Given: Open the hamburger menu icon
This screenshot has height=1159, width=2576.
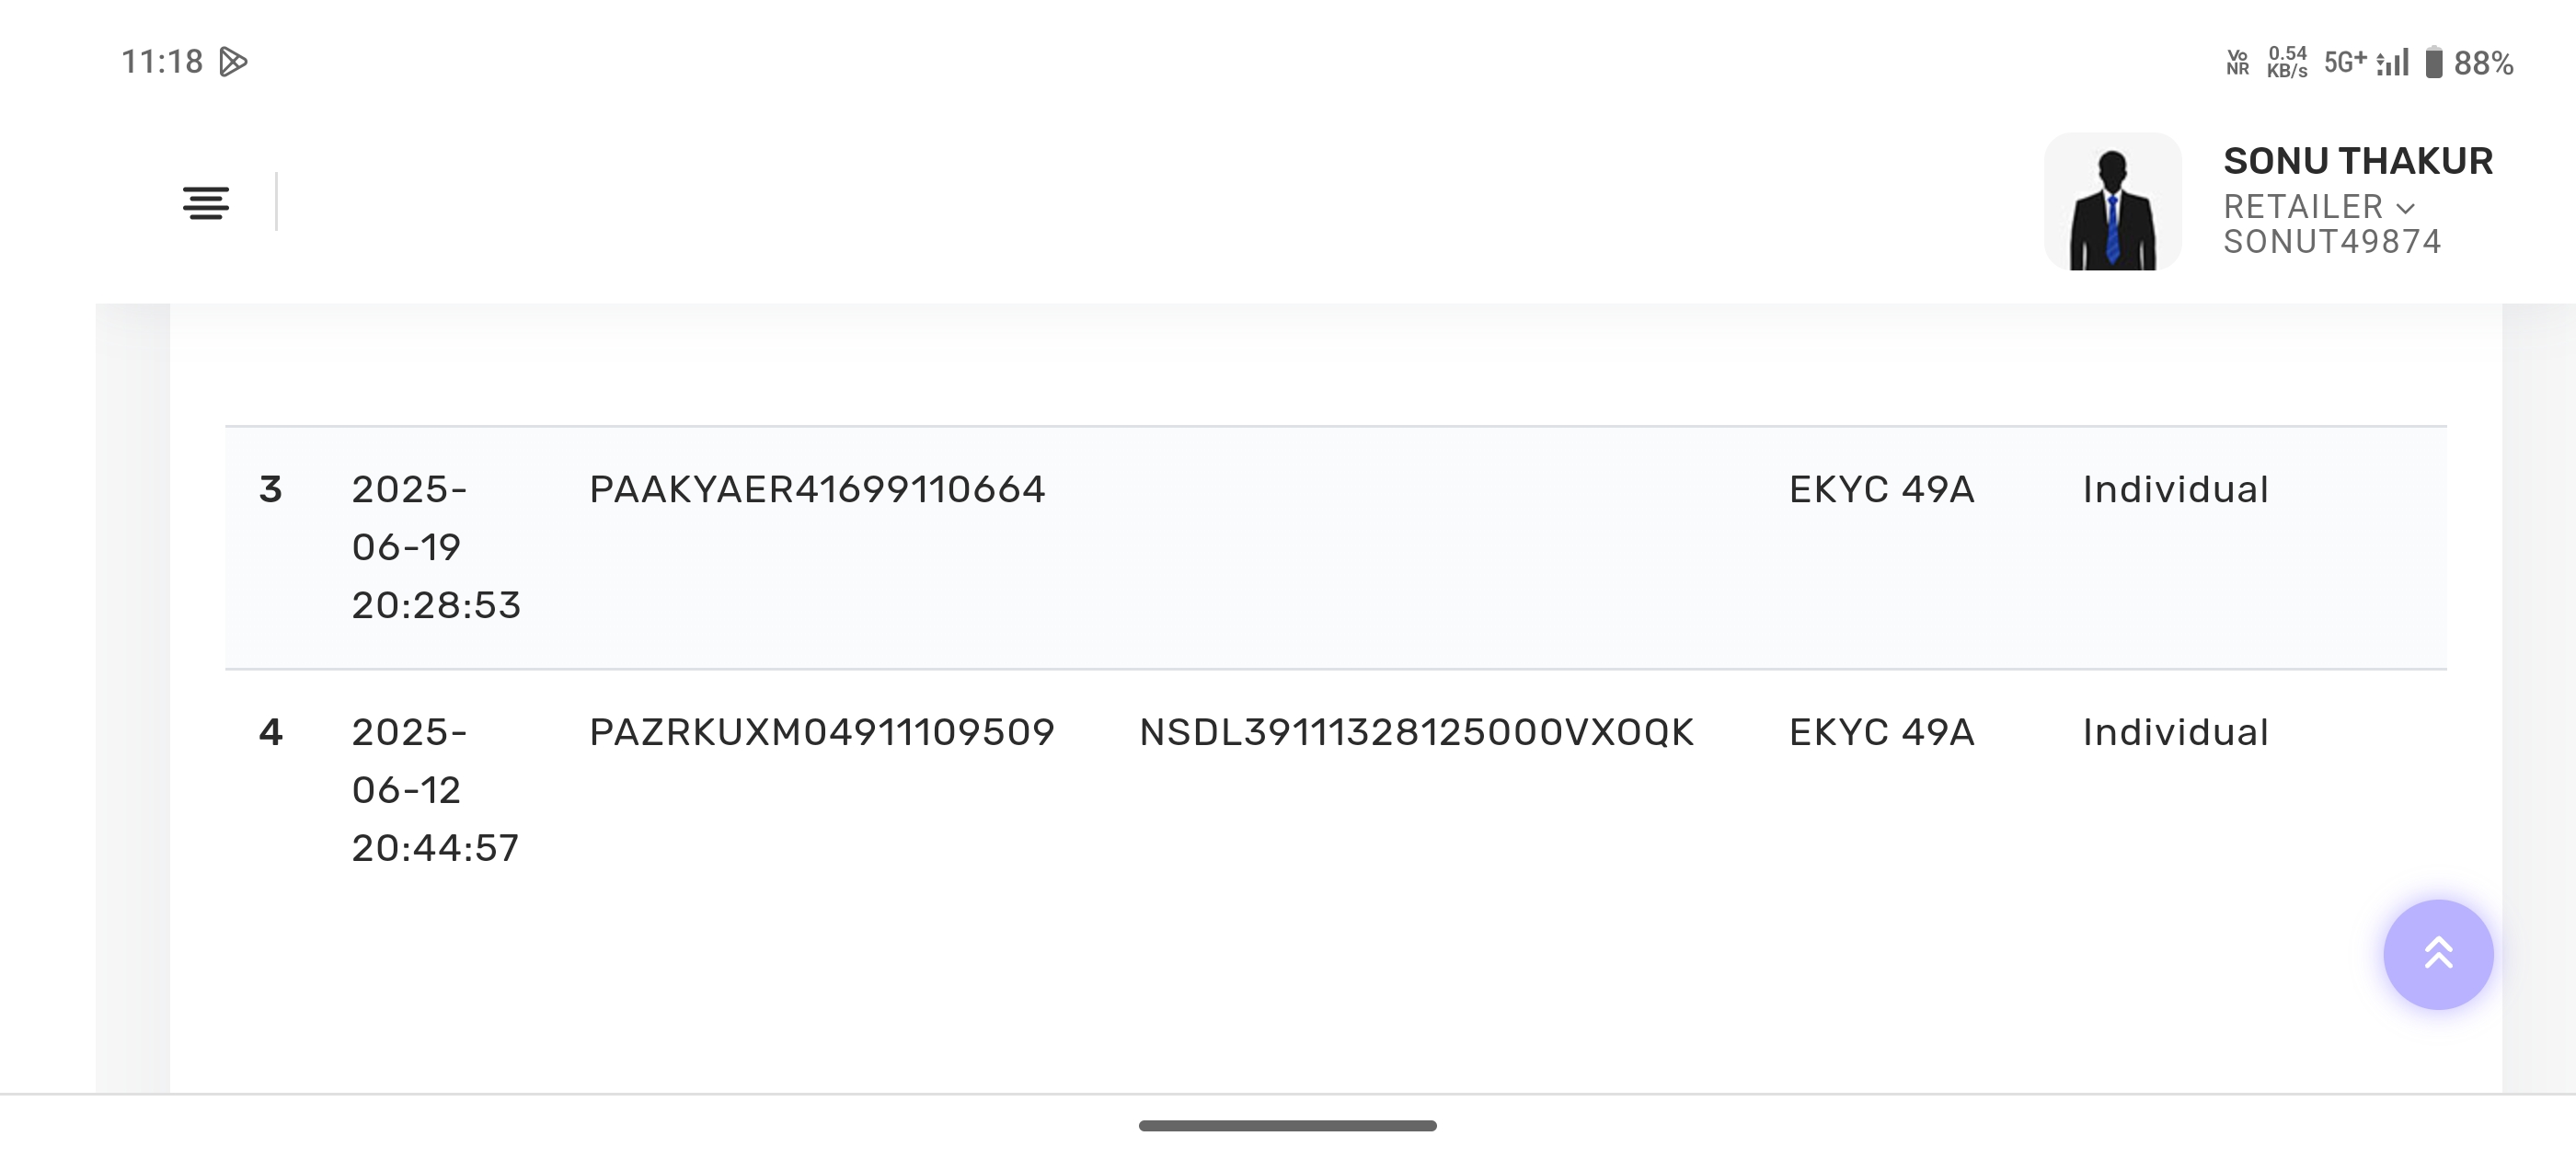Looking at the screenshot, I should point(206,203).
